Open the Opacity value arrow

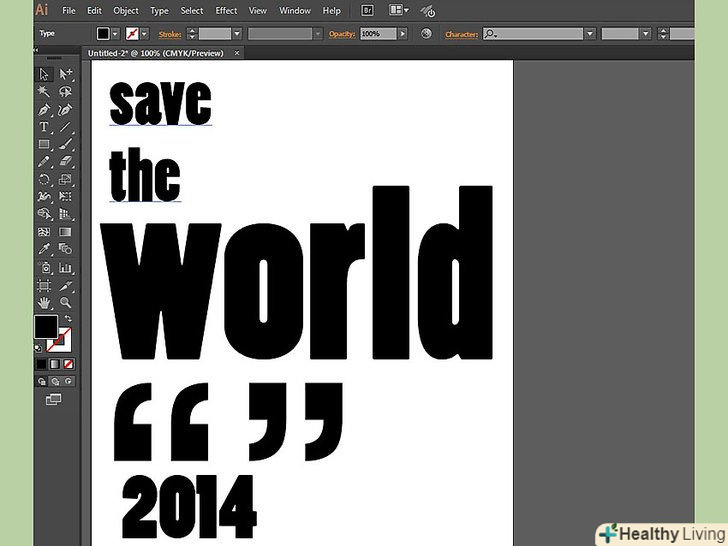coord(403,33)
